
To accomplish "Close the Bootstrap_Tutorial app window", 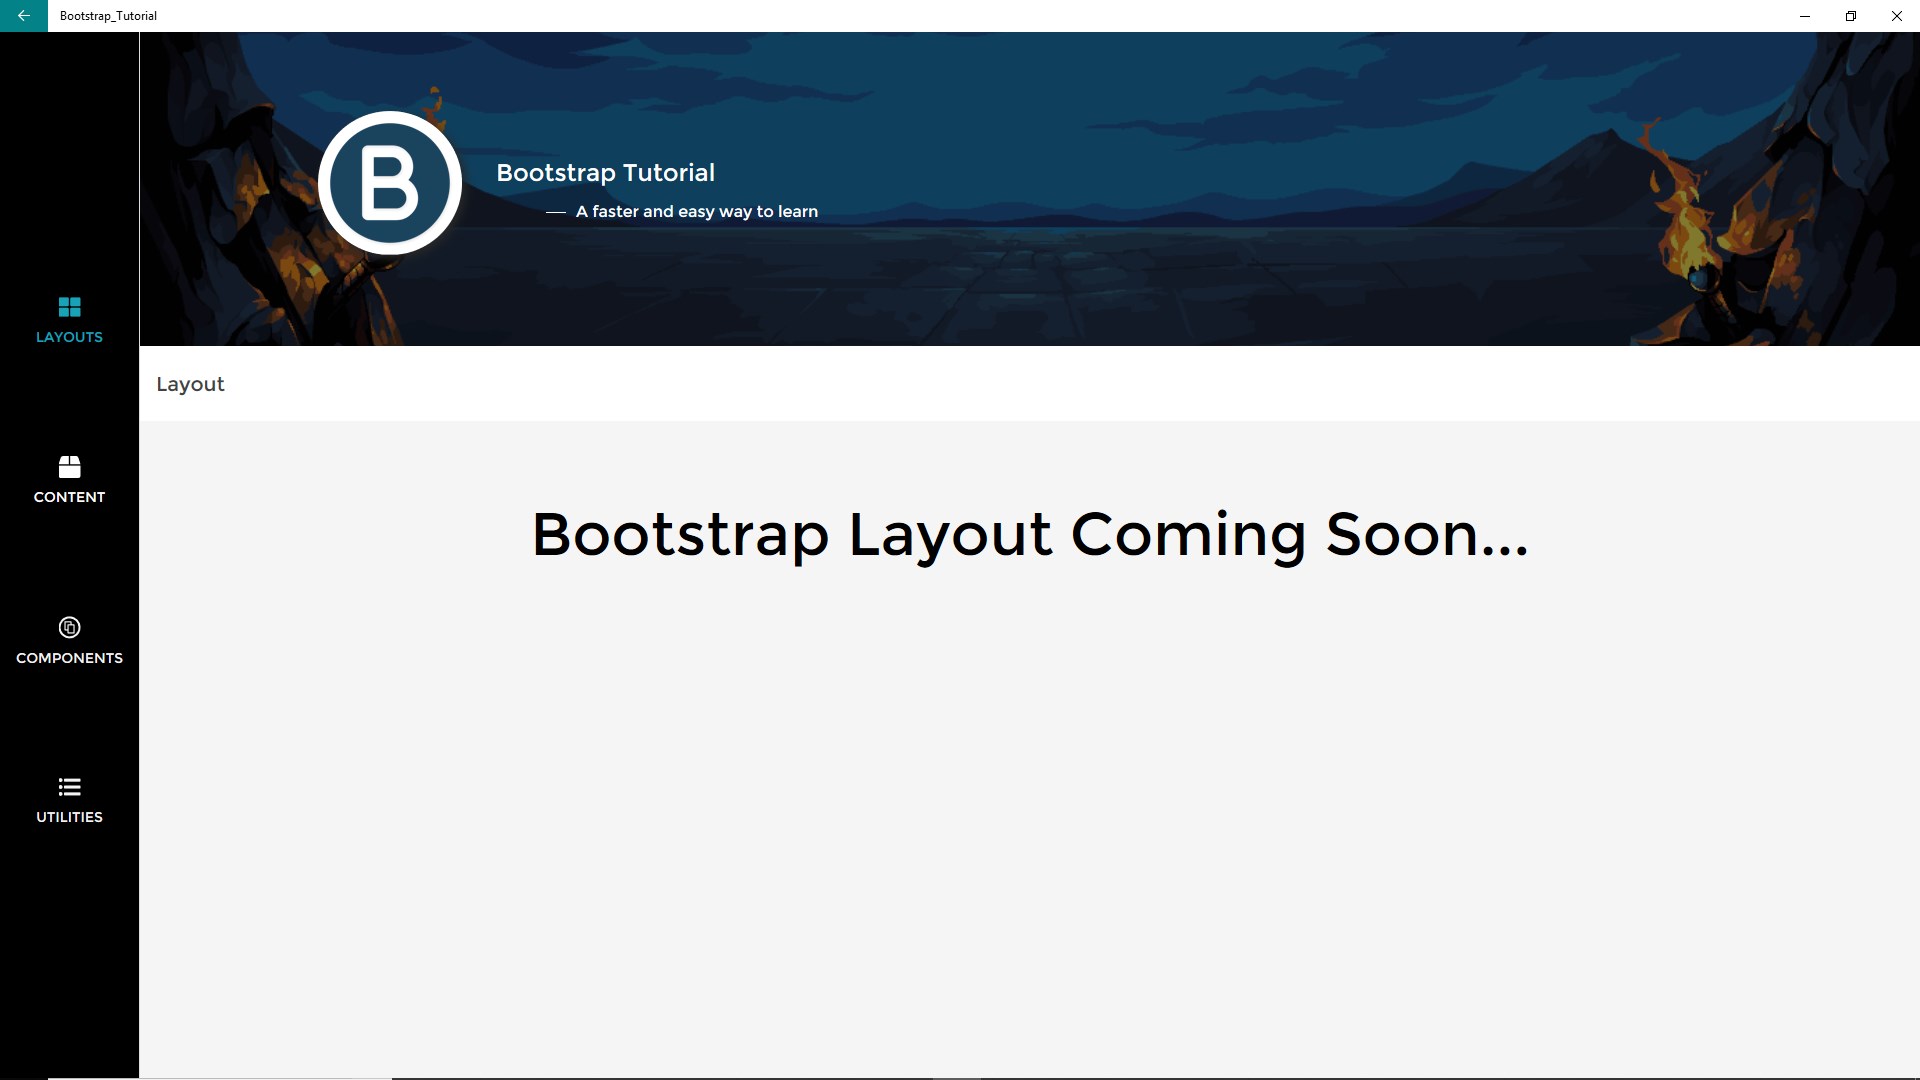I will (1897, 16).
